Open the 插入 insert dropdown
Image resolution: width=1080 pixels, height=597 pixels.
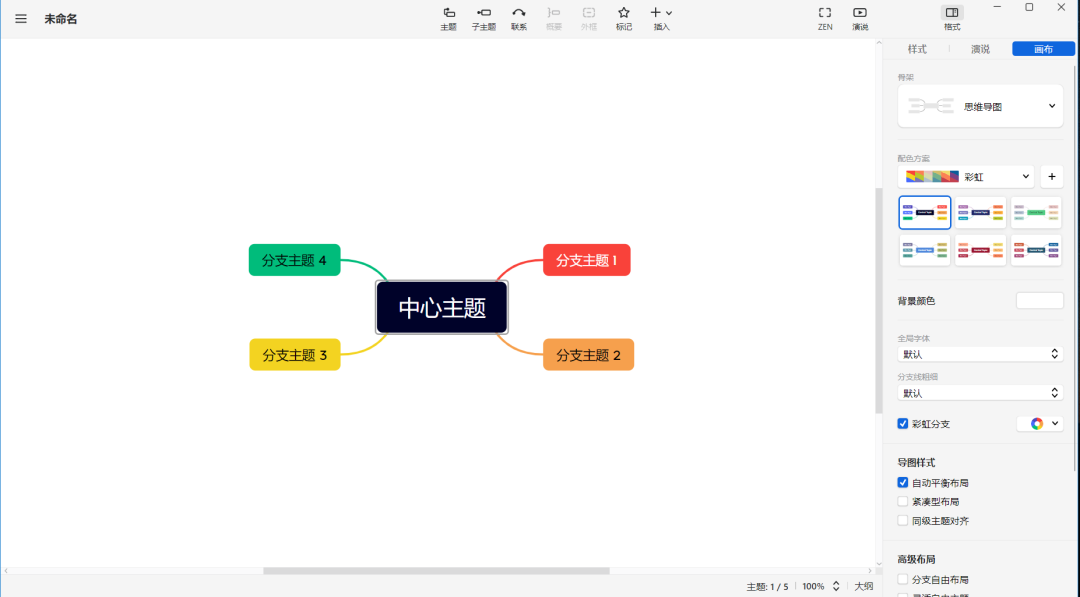[x=659, y=18]
